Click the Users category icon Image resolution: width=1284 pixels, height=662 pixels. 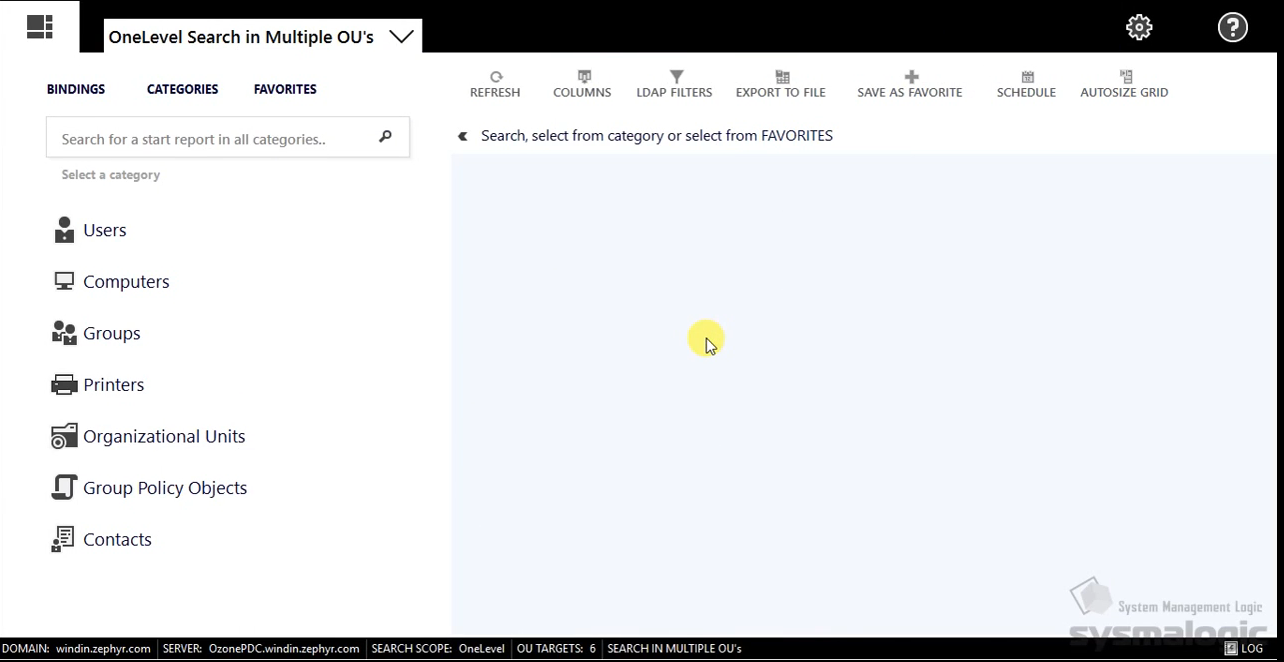[64, 230]
